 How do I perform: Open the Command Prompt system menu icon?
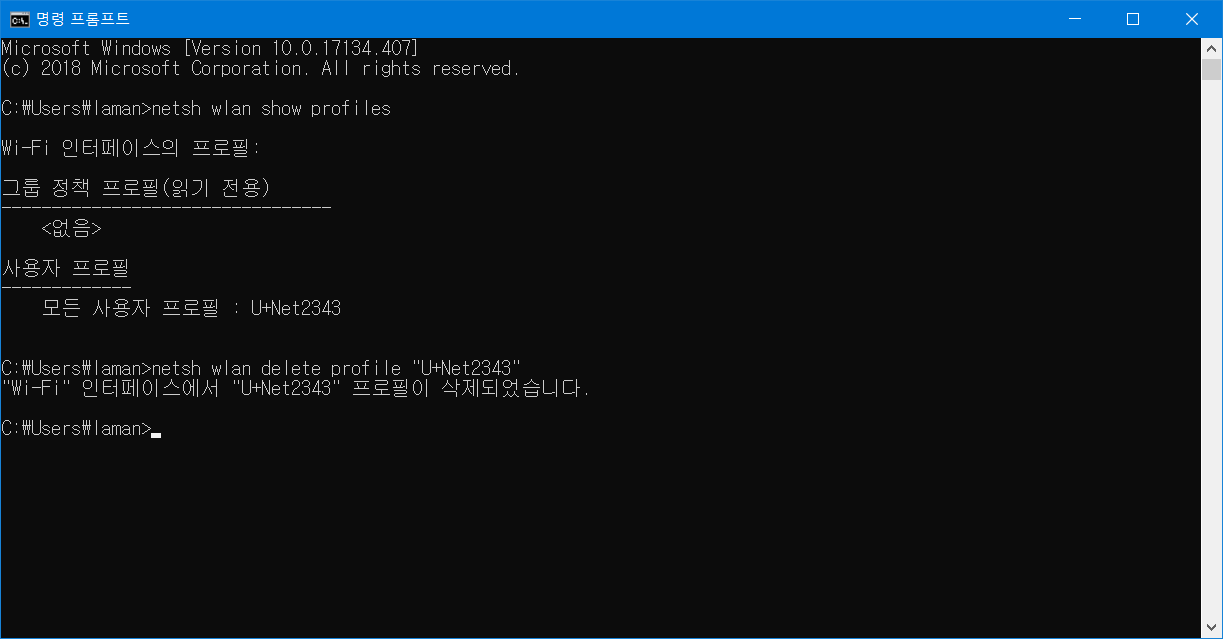(x=19, y=19)
